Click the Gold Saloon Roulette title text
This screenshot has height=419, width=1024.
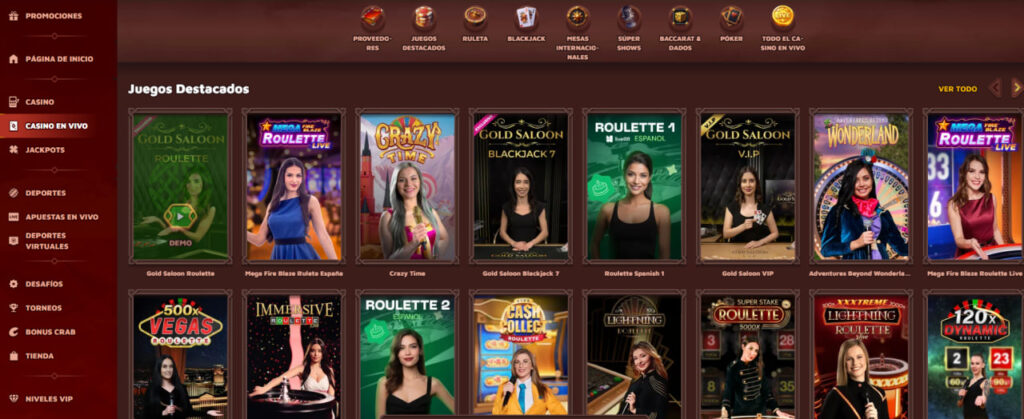[x=180, y=273]
